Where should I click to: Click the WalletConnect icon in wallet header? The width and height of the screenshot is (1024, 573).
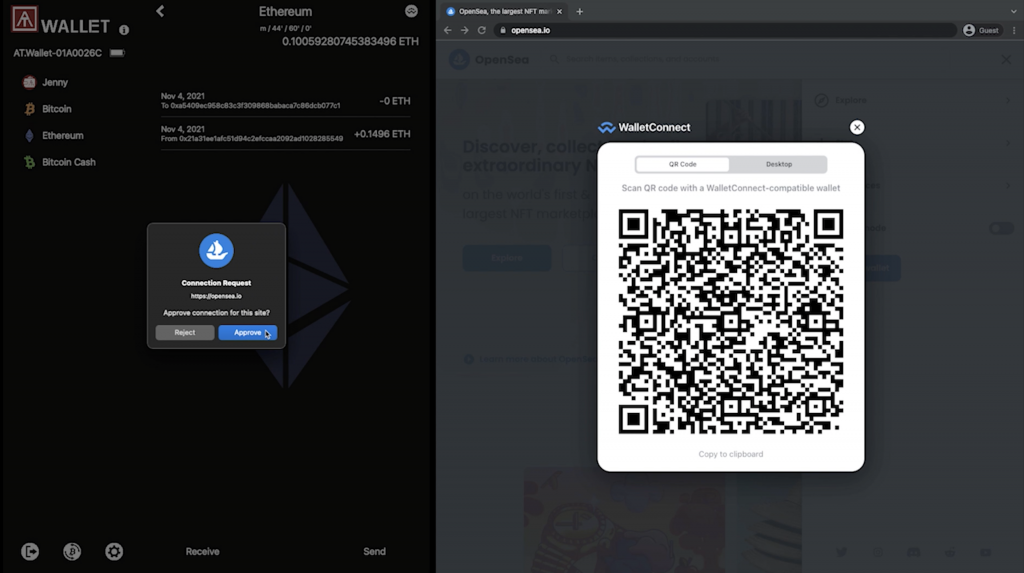[411, 11]
